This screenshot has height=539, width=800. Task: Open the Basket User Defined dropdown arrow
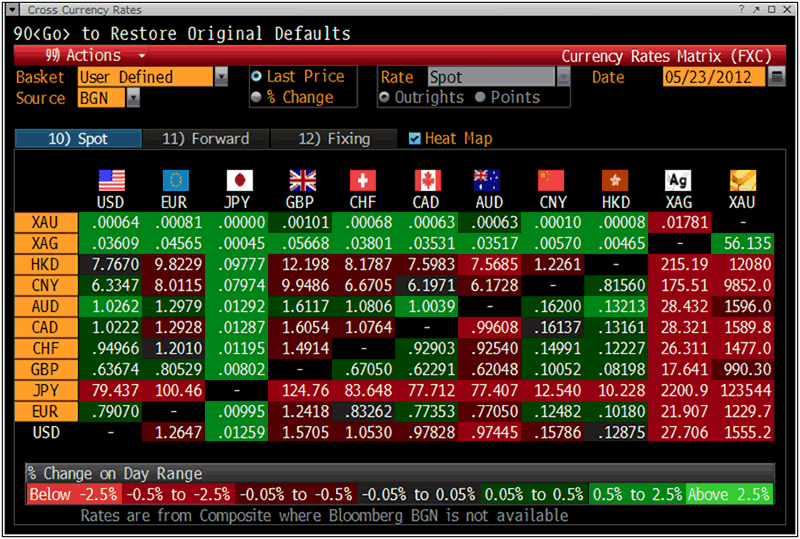pos(221,77)
